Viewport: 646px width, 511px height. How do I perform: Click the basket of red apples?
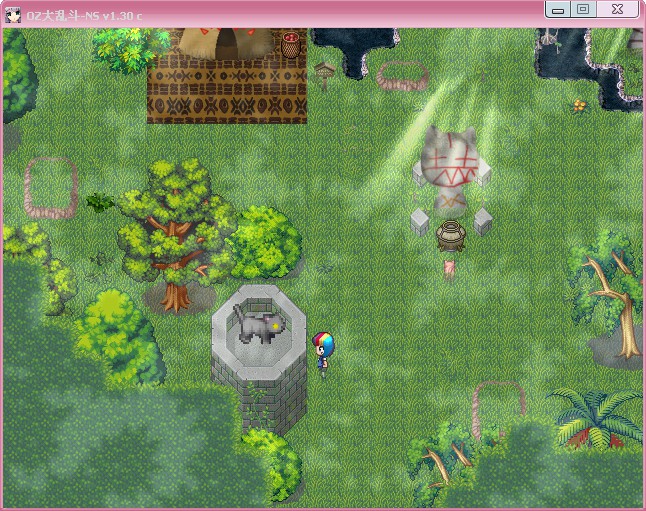tap(291, 44)
